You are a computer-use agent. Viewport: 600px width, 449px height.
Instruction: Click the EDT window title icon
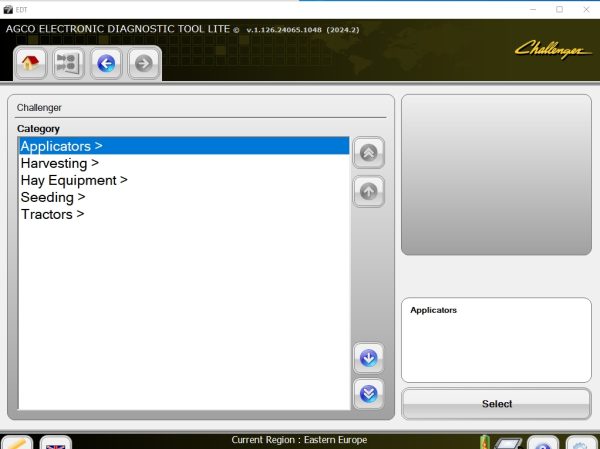(x=8, y=10)
